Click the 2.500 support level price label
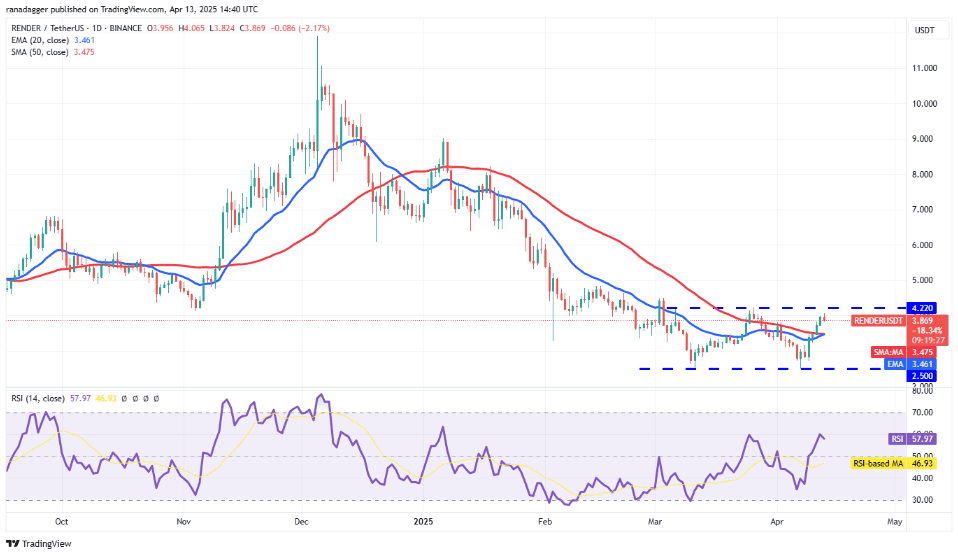Viewport: 958px width, 556px height. (921, 376)
